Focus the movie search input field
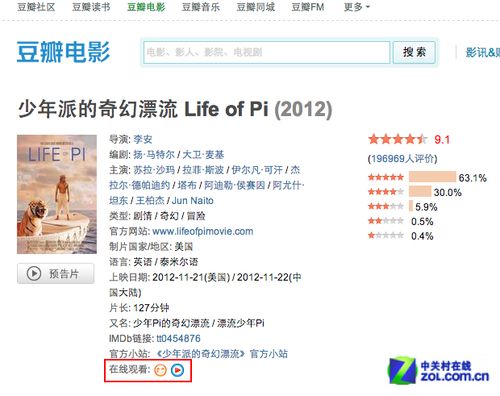The image size is (500, 396). click(x=267, y=52)
